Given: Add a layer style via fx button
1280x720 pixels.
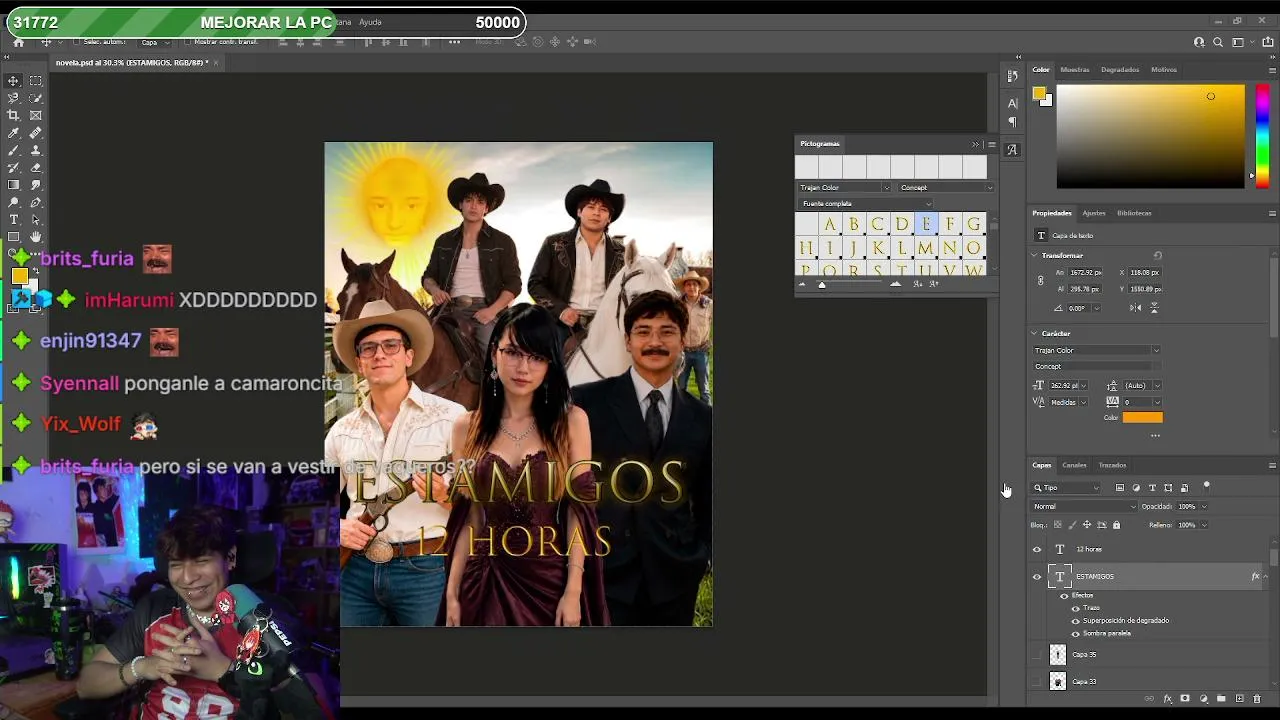Looking at the screenshot, I should (1167, 699).
